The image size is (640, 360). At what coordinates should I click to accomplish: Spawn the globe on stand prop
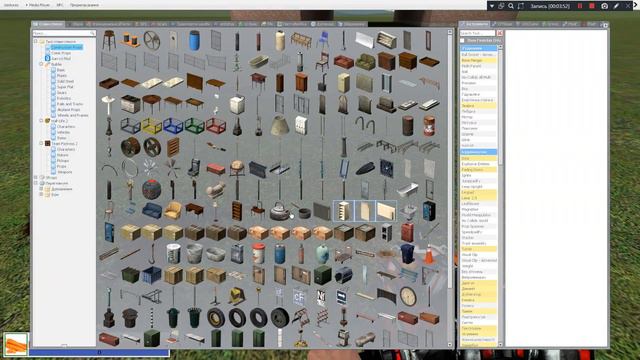237,168
